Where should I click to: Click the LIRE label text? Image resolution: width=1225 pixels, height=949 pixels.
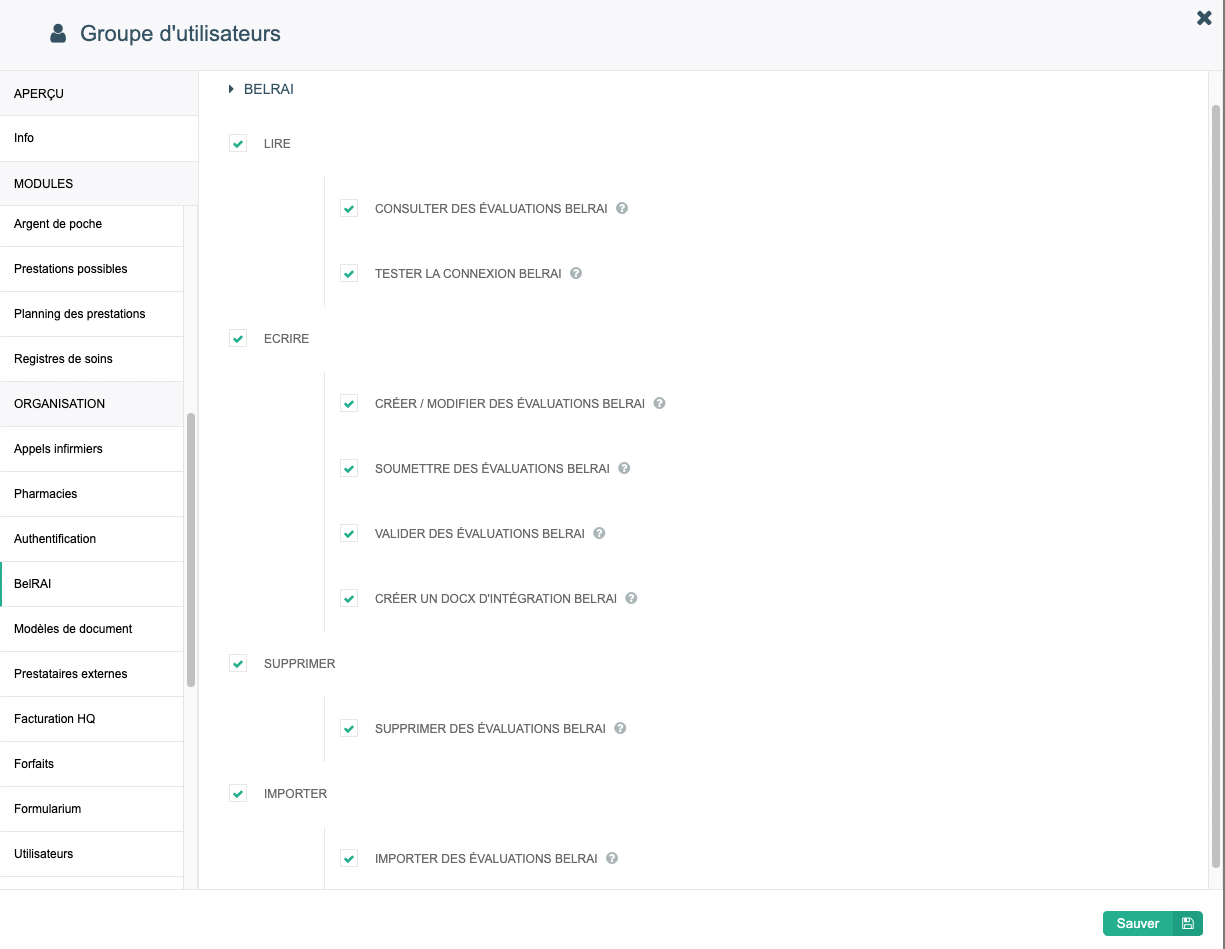(x=277, y=144)
